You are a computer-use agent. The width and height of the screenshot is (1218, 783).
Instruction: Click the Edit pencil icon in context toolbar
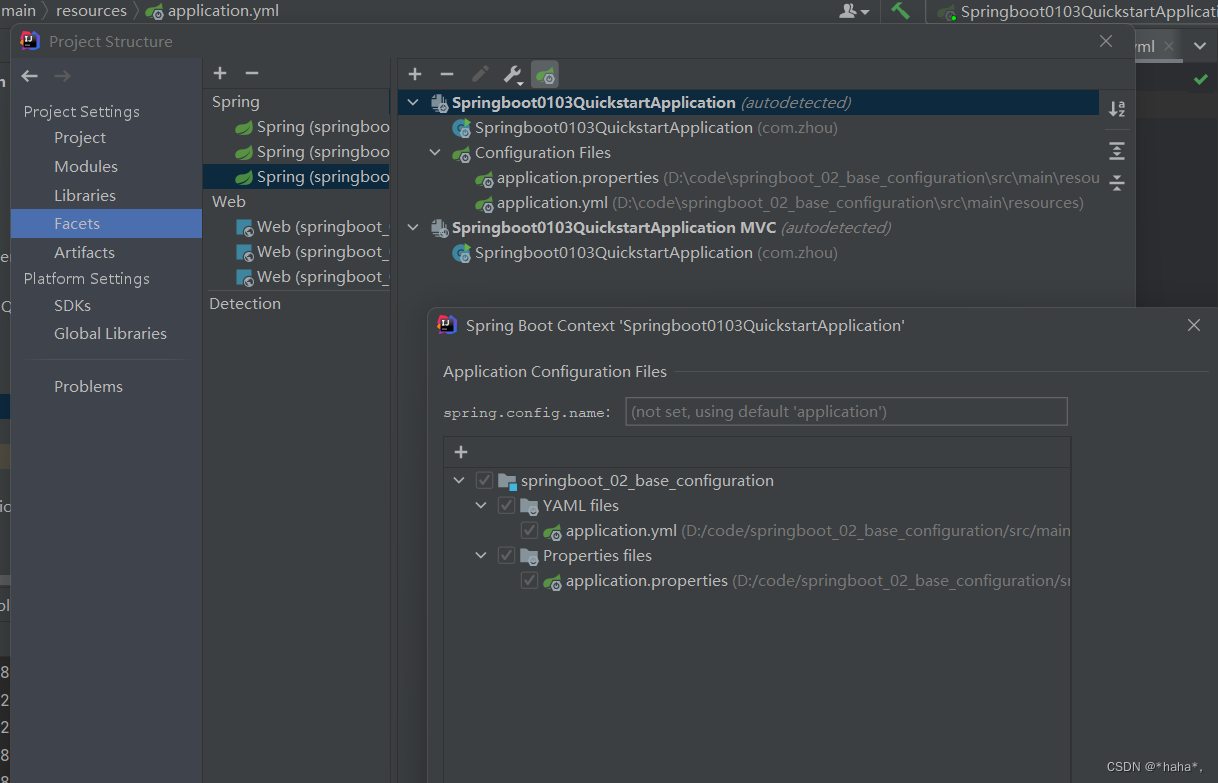[x=480, y=74]
